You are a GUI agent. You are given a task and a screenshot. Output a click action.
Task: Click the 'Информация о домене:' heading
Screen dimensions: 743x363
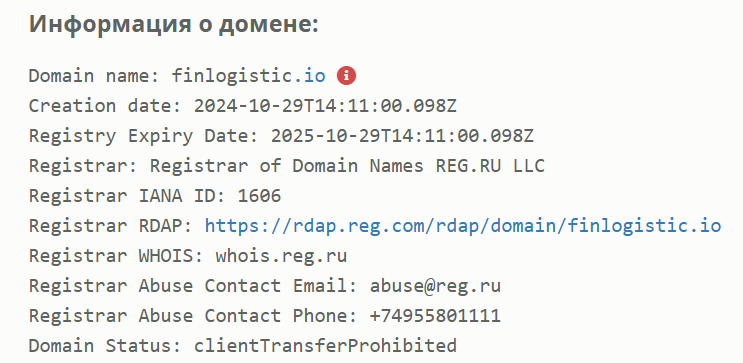[x=174, y=24]
